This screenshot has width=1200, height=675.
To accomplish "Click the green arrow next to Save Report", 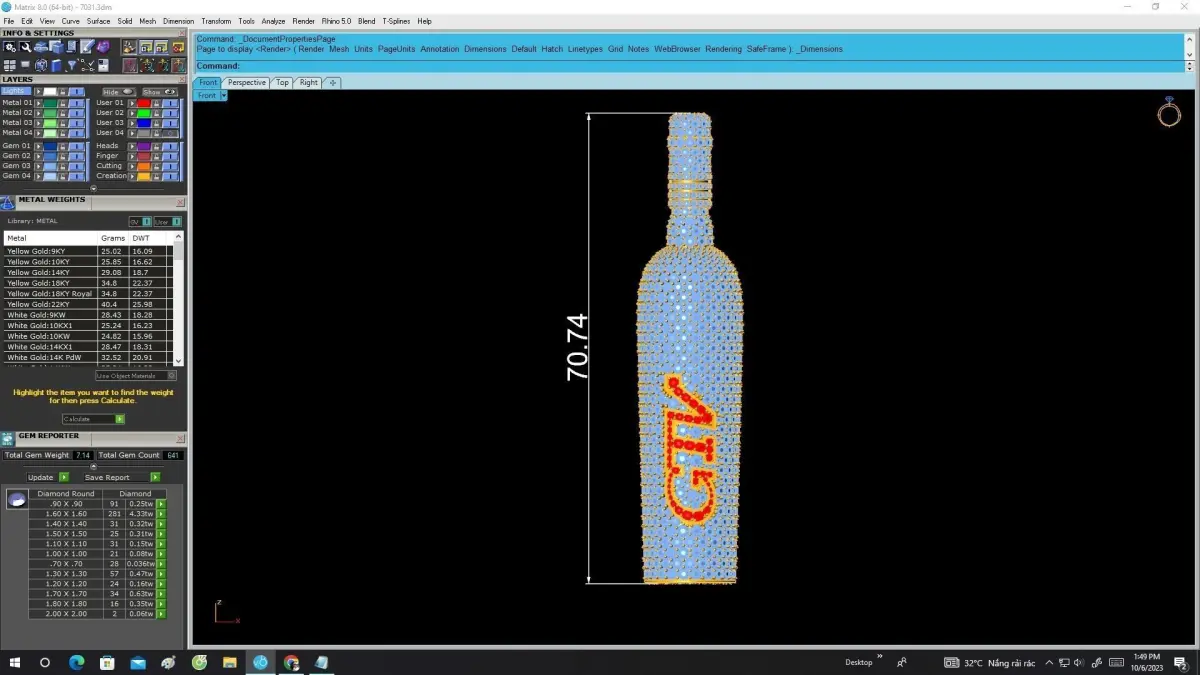I will pos(155,477).
